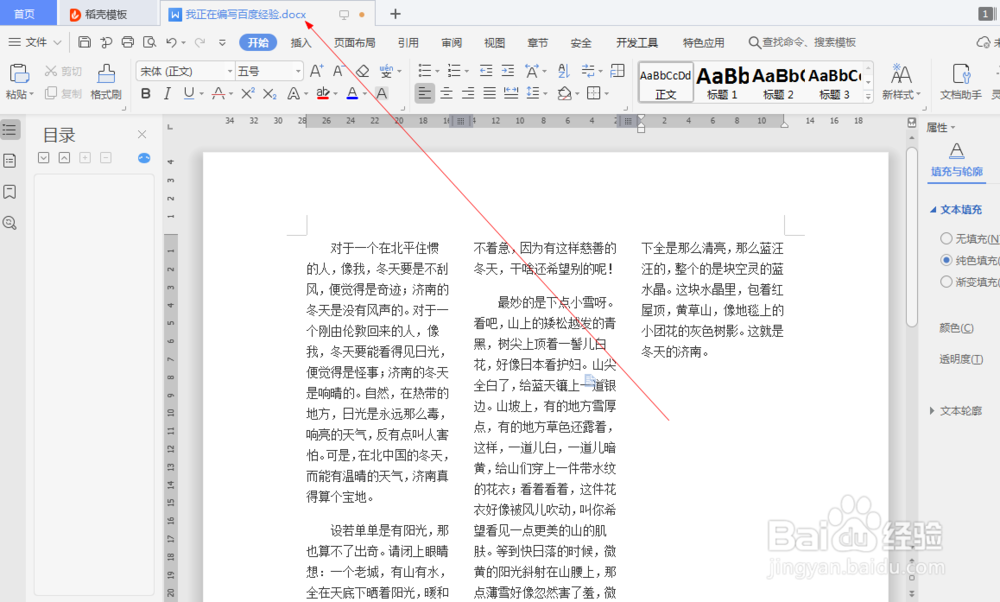This screenshot has height=602, width=1000.
Task: Click the Superscript icon in the ribbon
Action: click(x=247, y=92)
